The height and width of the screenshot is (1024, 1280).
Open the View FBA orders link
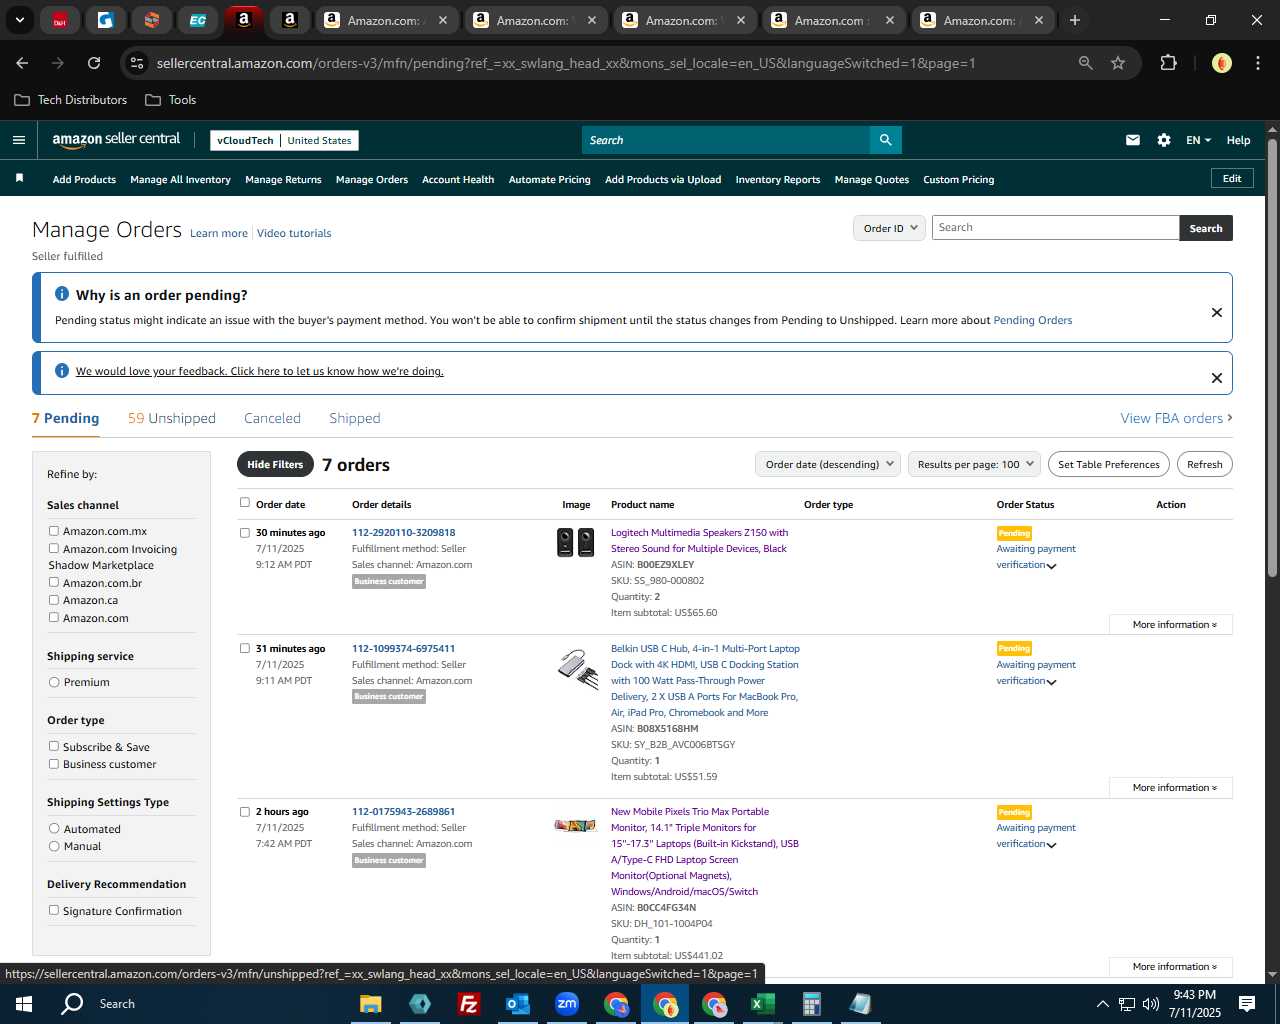1176,418
